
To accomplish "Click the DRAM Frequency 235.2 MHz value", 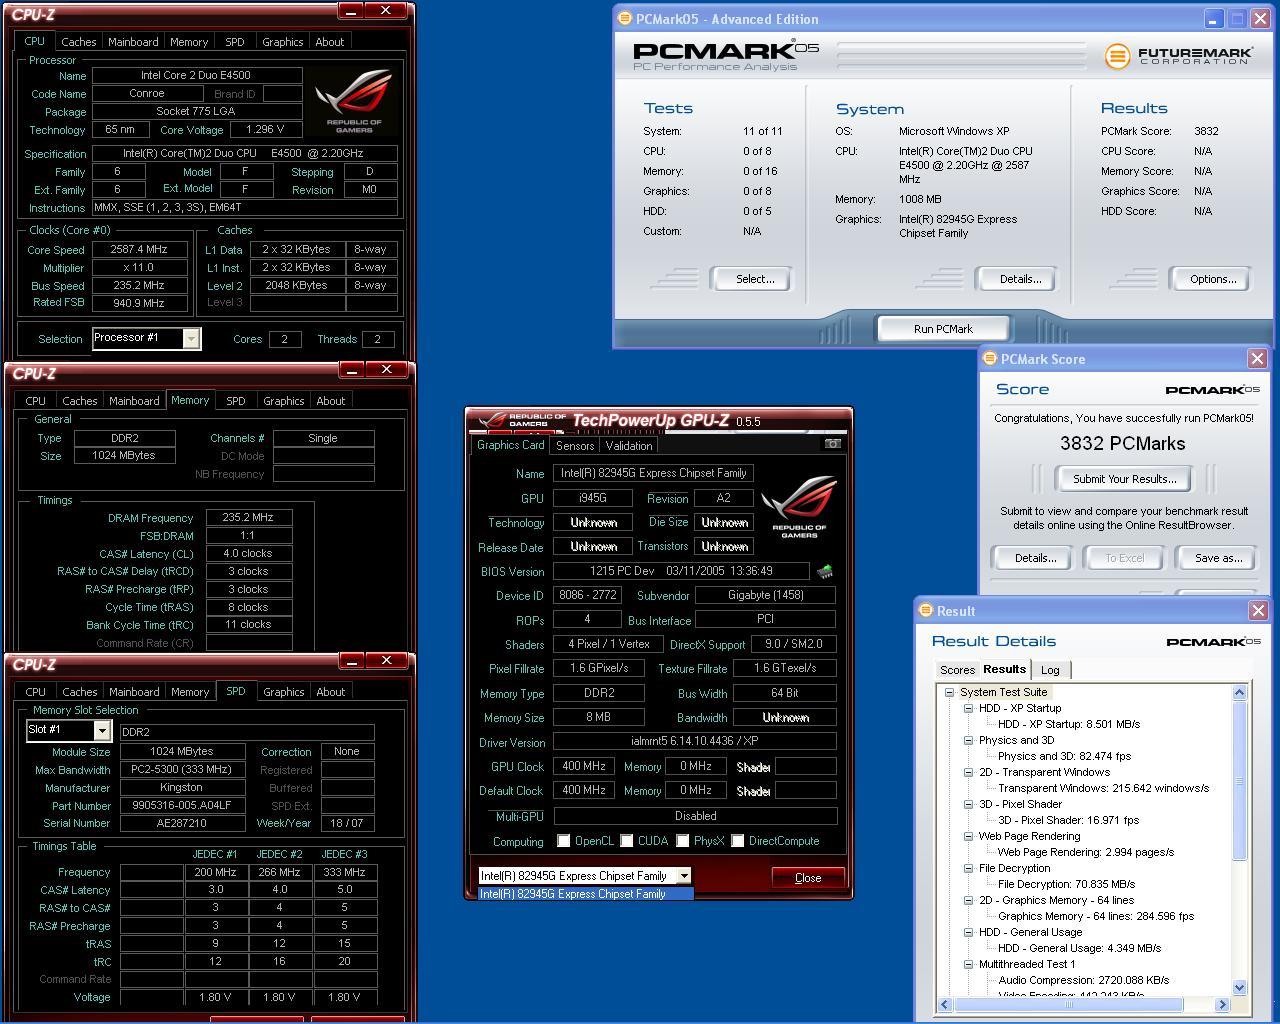I will [248, 518].
